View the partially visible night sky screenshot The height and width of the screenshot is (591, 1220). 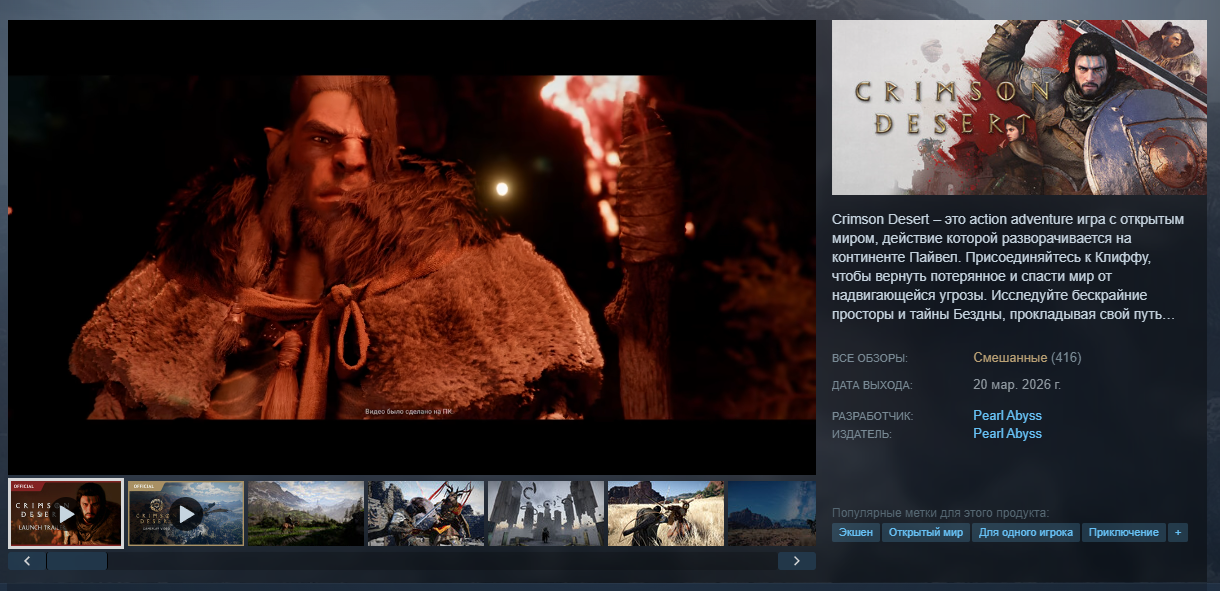[x=772, y=513]
